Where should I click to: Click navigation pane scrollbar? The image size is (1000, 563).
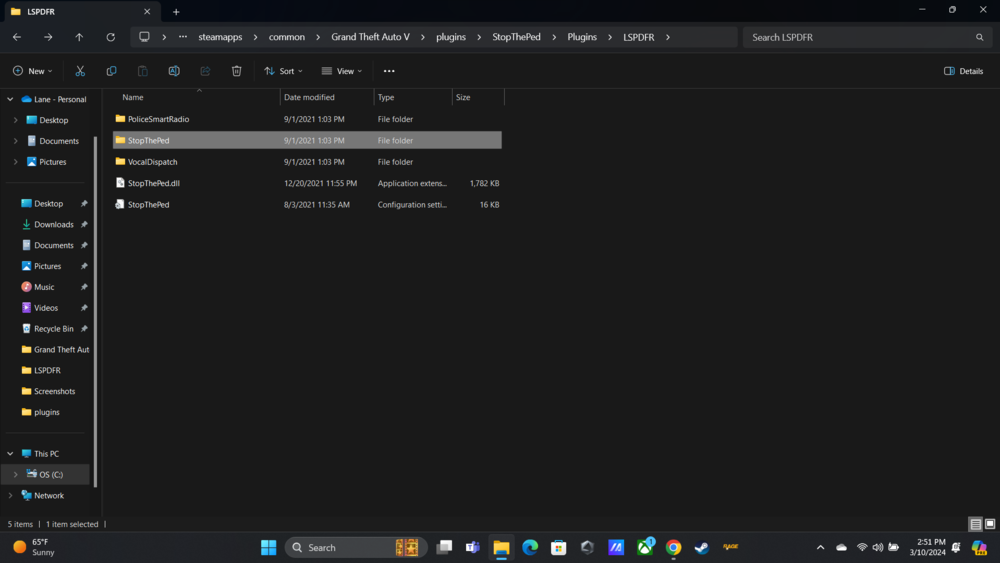96,311
